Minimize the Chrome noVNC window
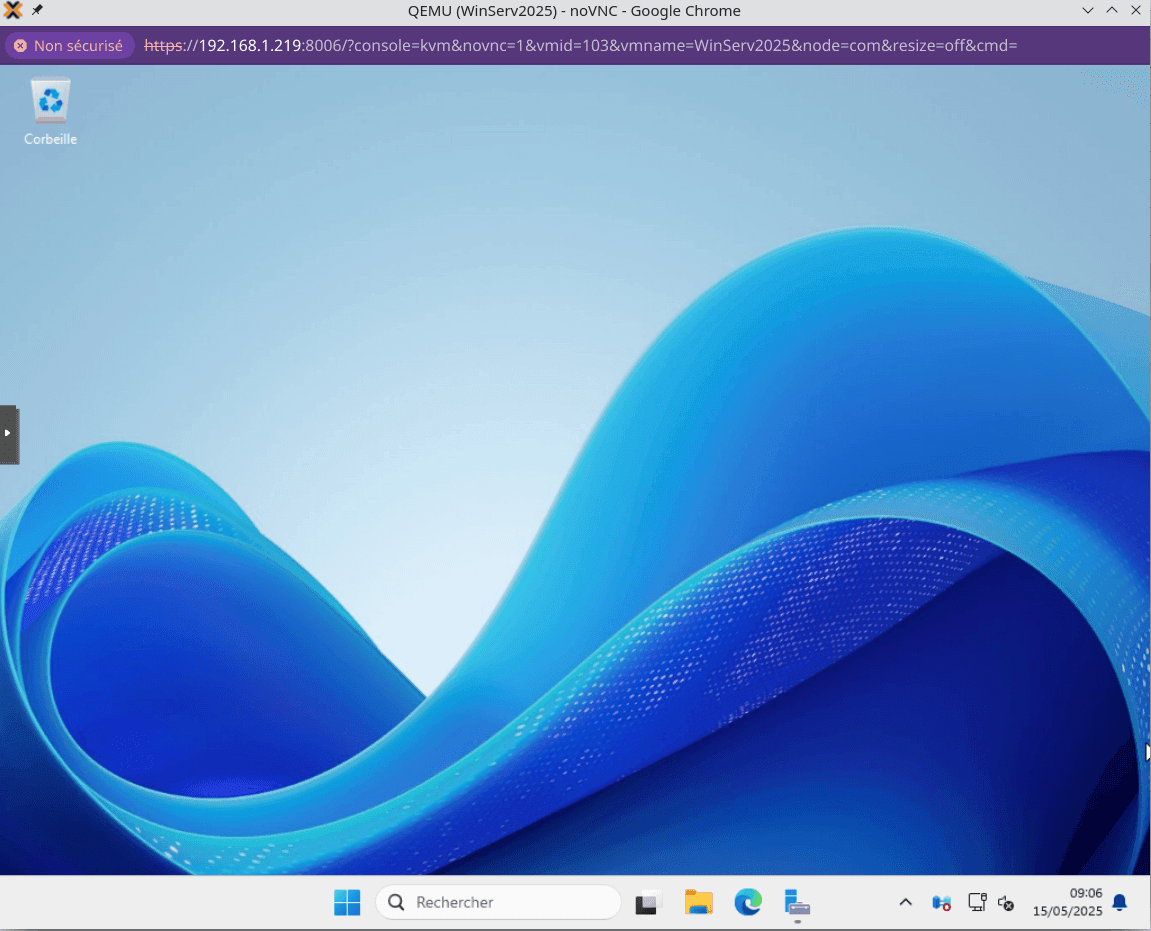The image size is (1151, 931). (x=1088, y=10)
